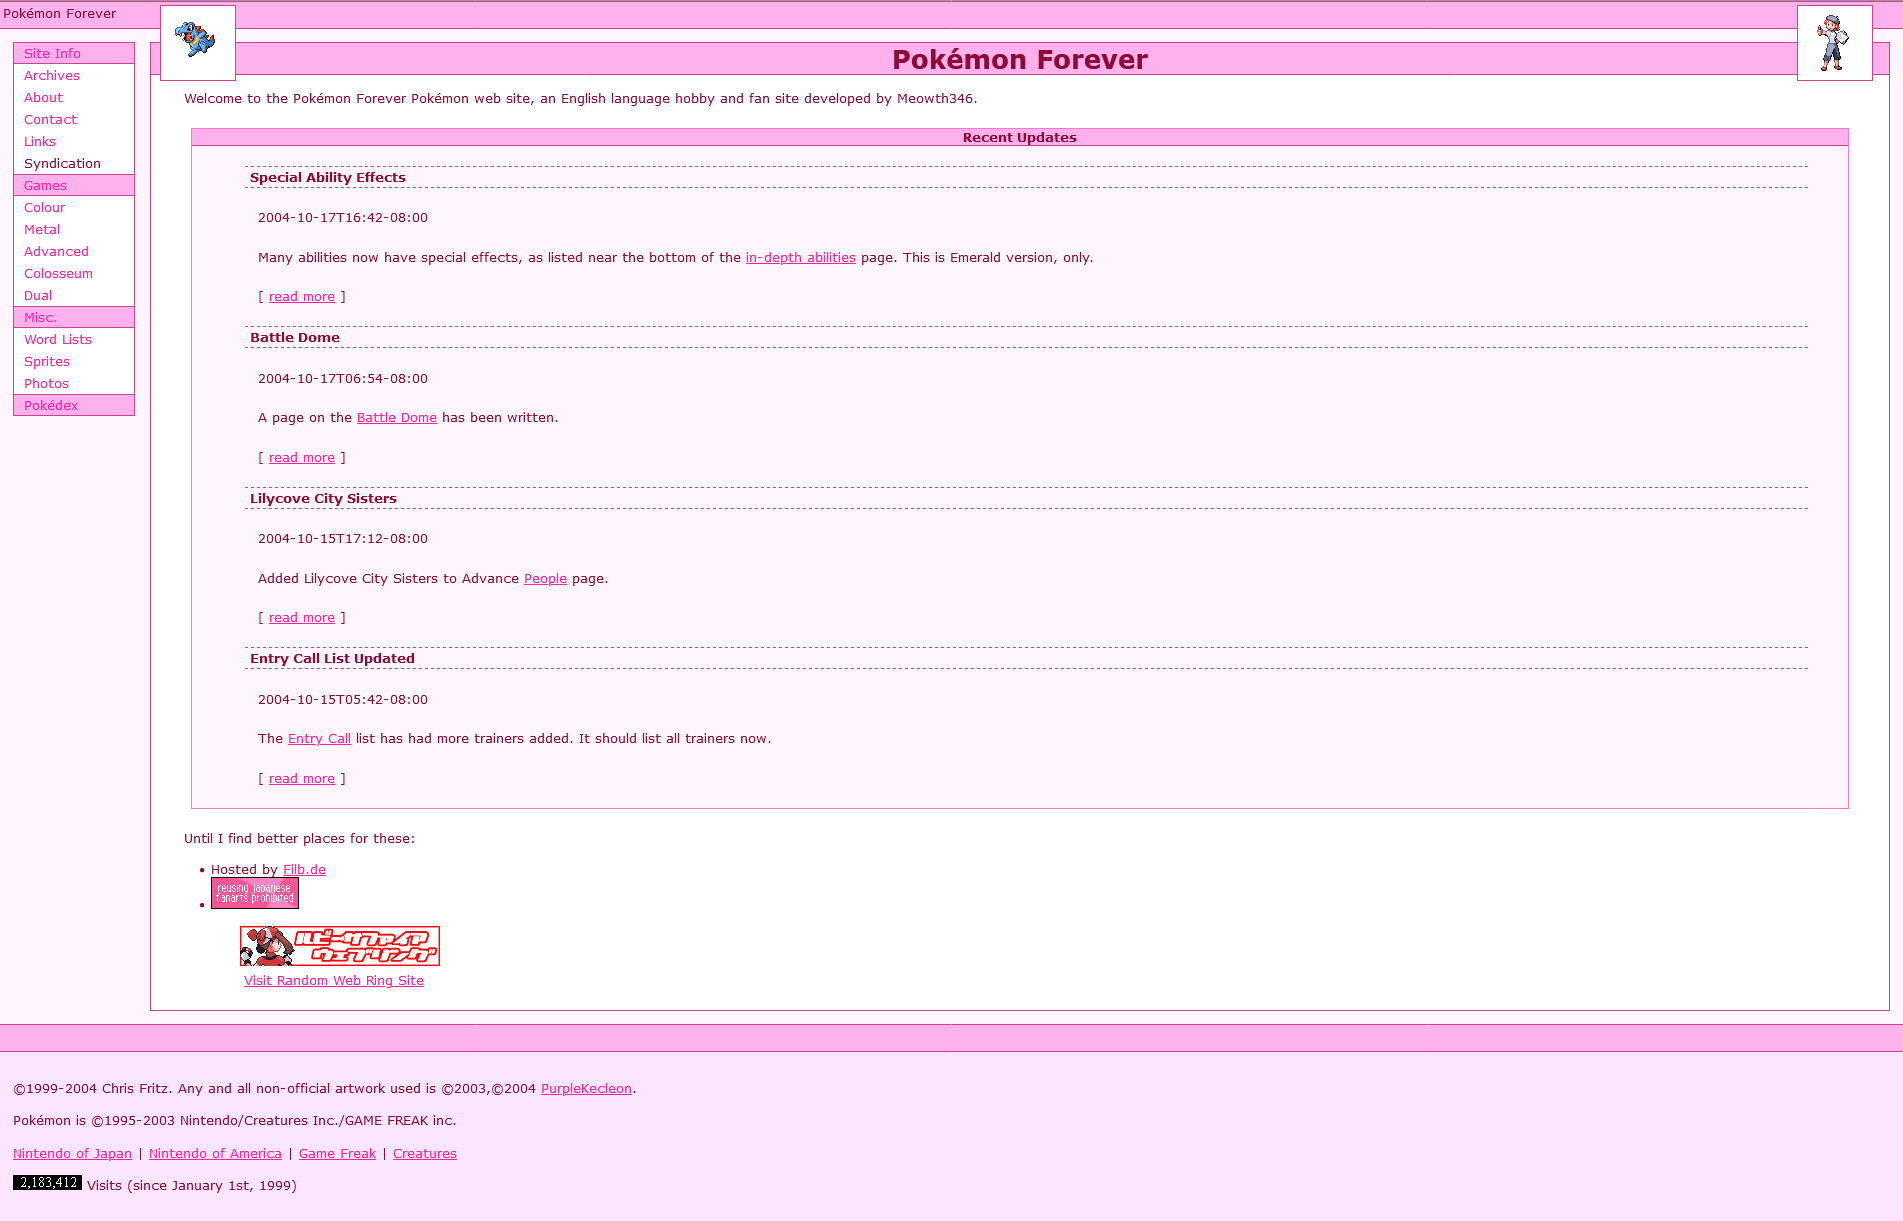Follow the People link
Image resolution: width=1903 pixels, height=1221 pixels.
click(545, 578)
